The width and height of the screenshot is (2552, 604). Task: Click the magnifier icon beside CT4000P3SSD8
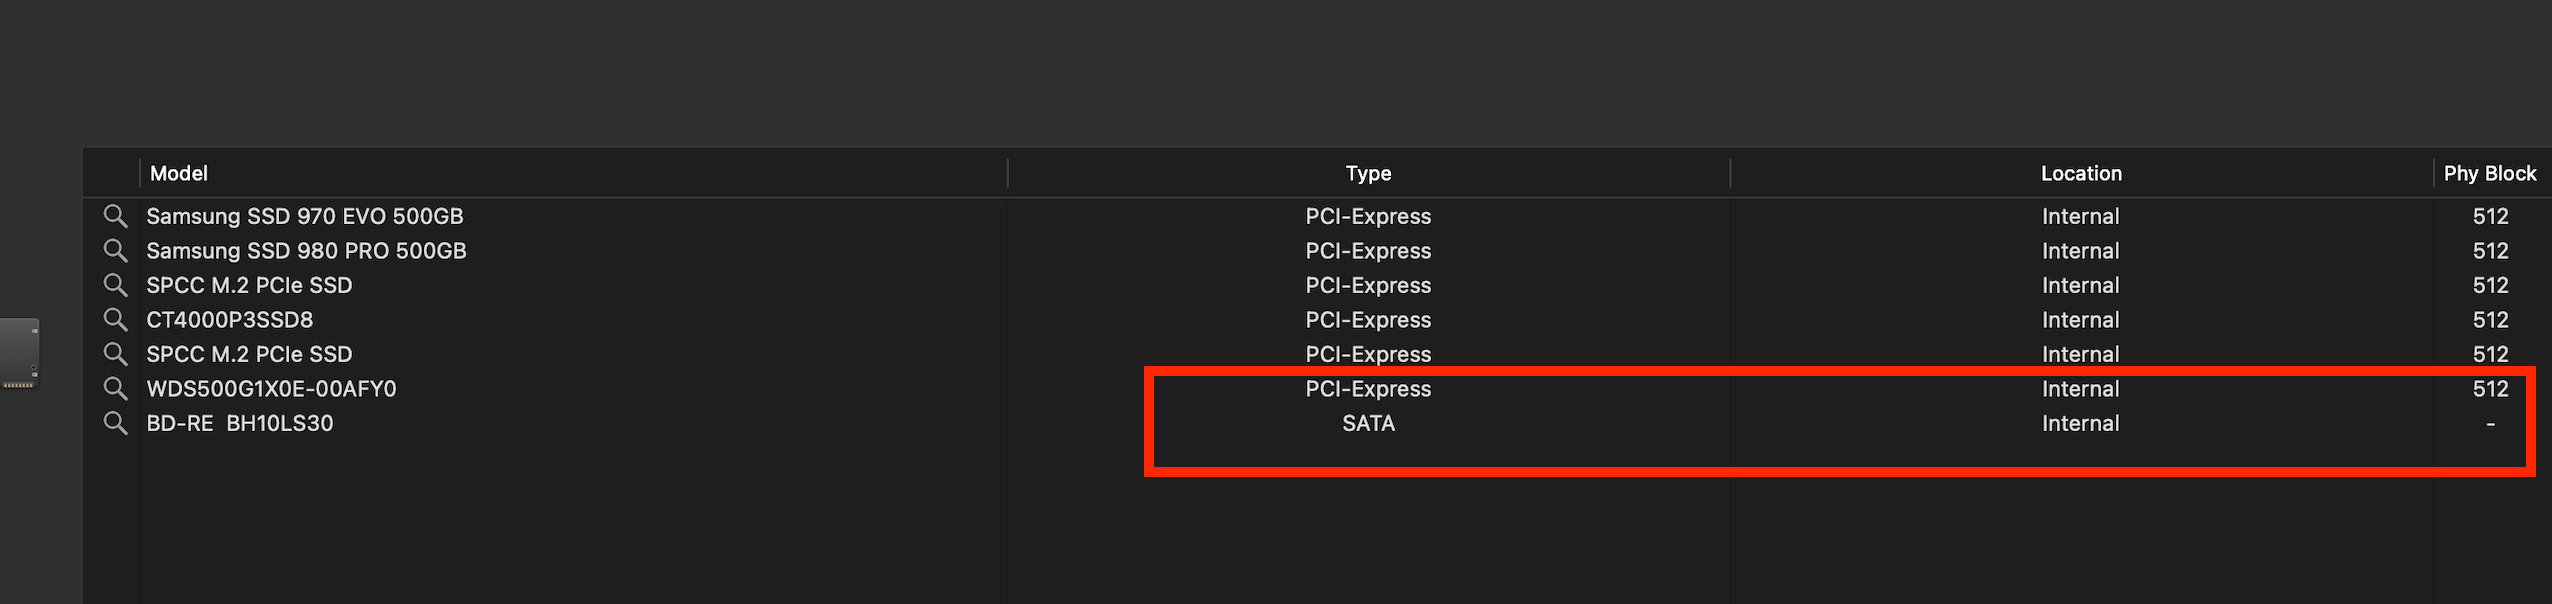coord(115,320)
